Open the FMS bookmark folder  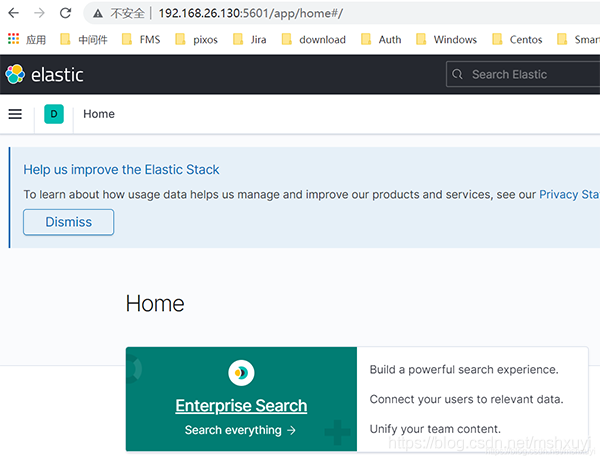click(x=141, y=39)
